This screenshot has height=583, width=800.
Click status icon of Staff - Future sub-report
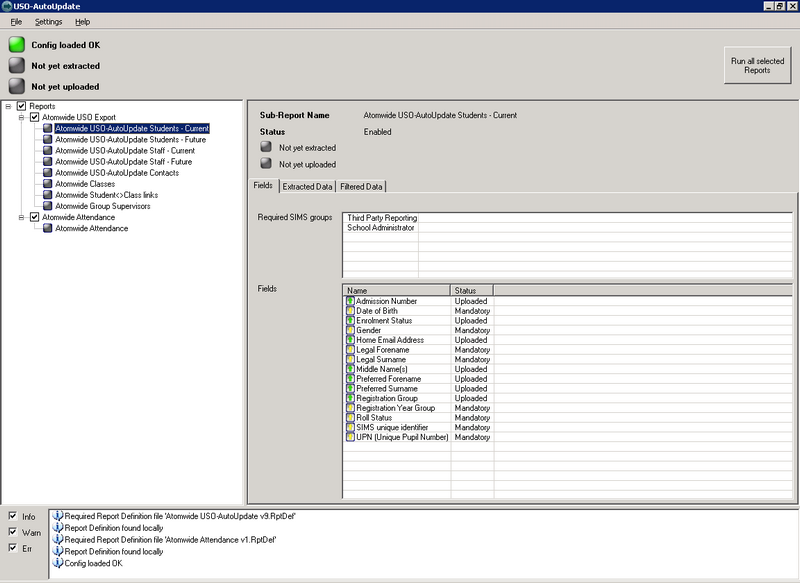tap(47, 161)
